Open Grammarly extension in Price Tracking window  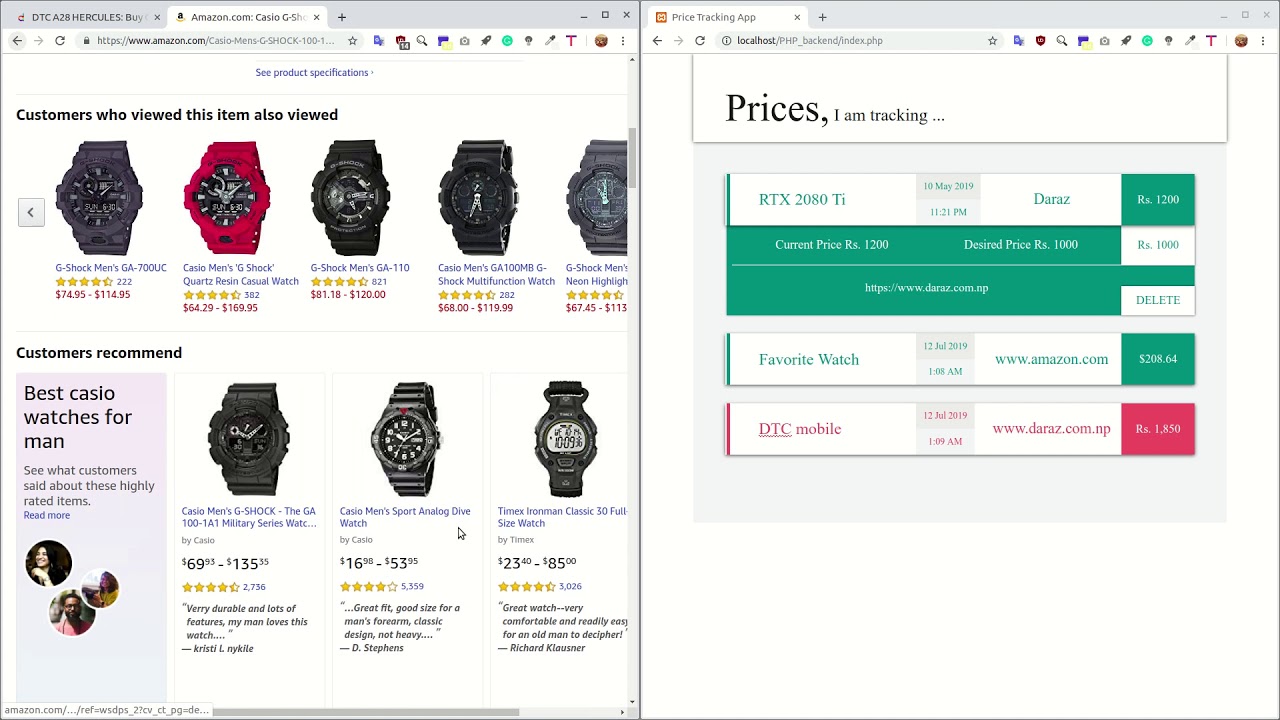coord(1147,41)
